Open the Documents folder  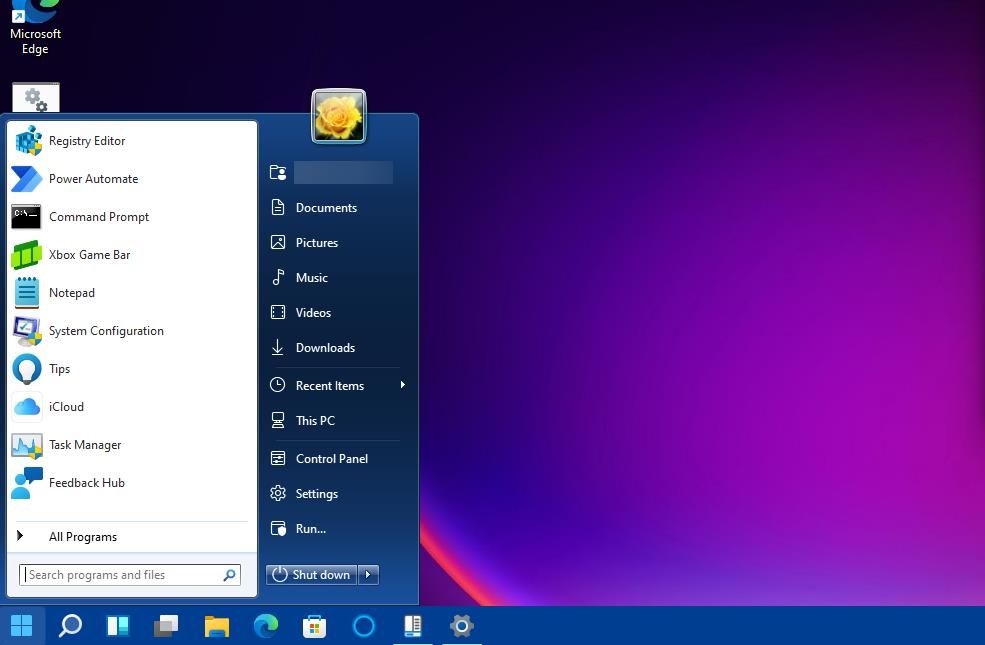point(326,207)
